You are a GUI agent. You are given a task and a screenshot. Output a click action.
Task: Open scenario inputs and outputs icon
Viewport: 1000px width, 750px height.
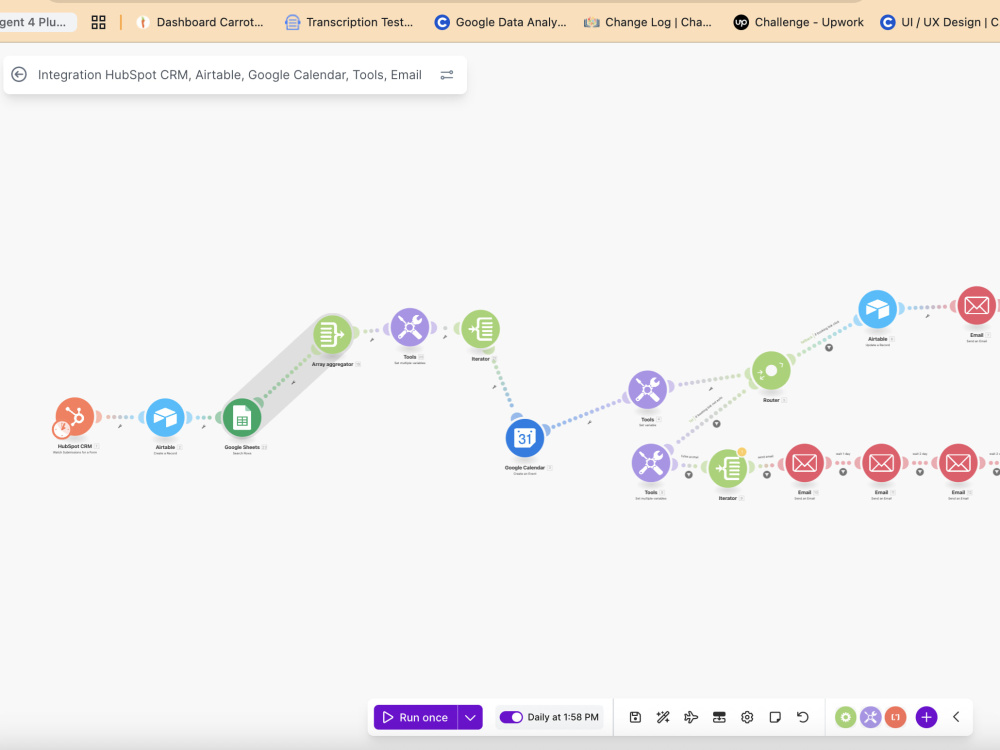click(719, 717)
